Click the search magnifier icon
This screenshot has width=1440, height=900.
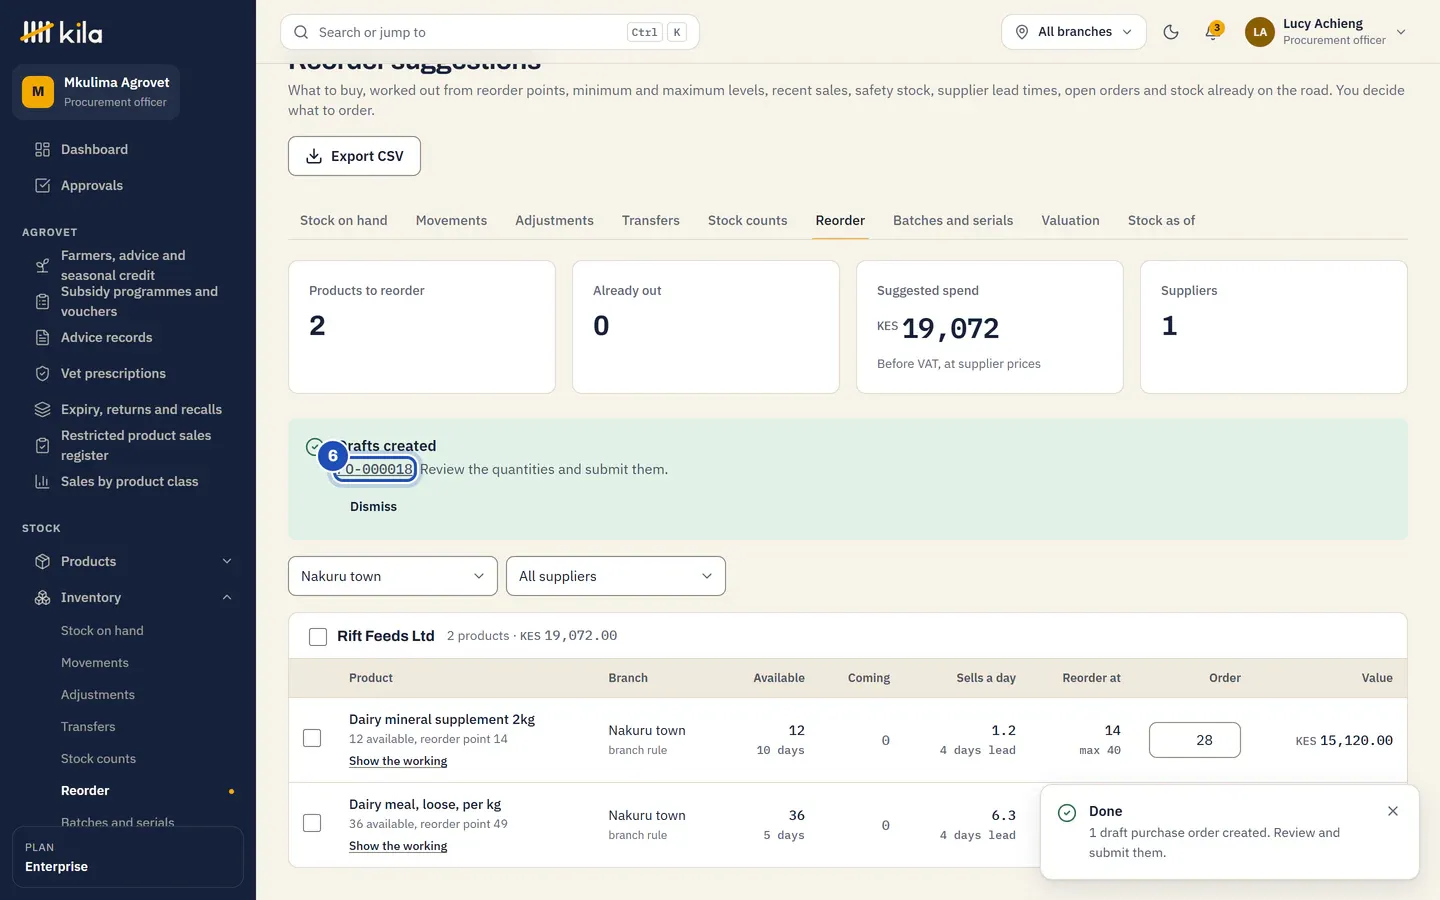[x=301, y=32]
